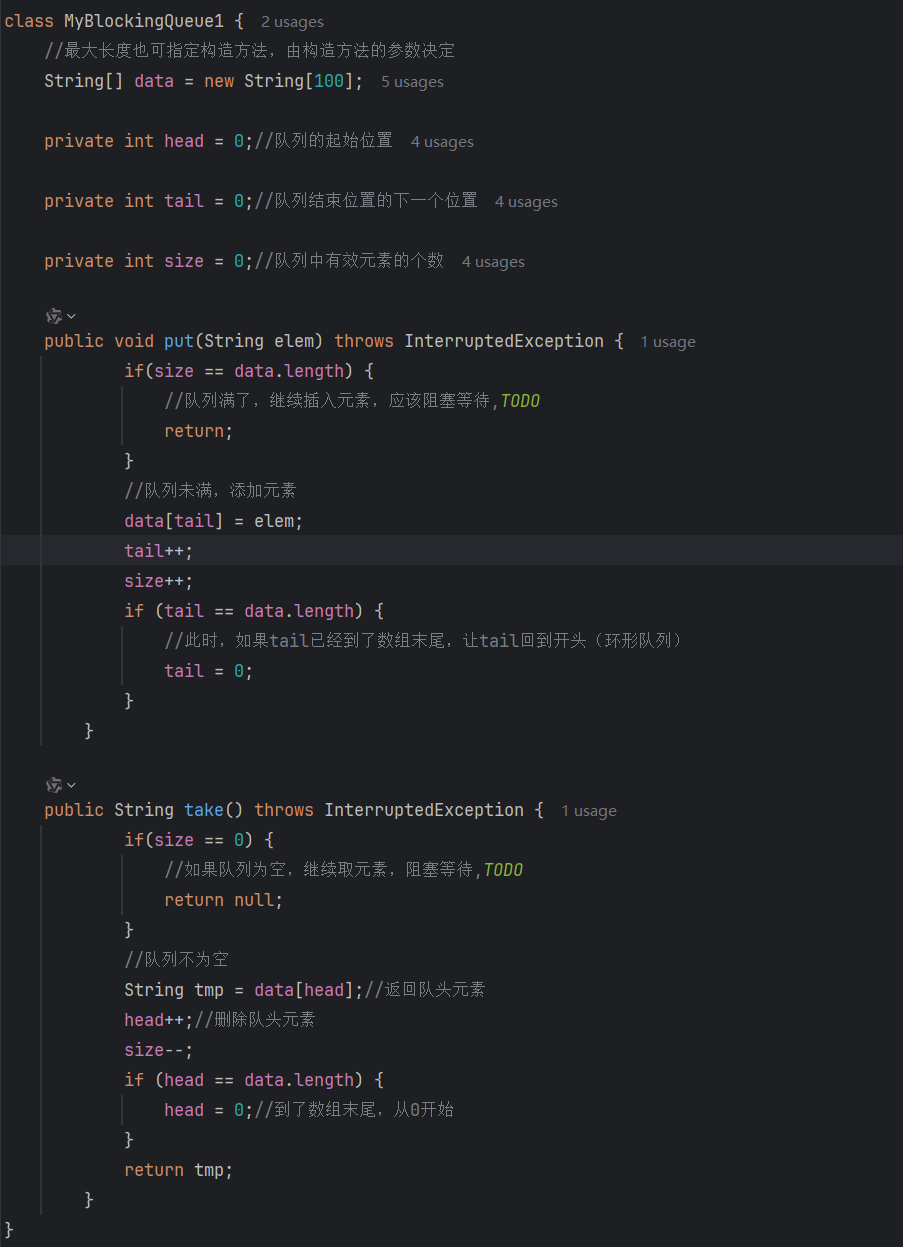Image resolution: width=903 pixels, height=1247 pixels.
Task: Click the comment '//队列中有效元素的个数'
Action: [349, 261]
